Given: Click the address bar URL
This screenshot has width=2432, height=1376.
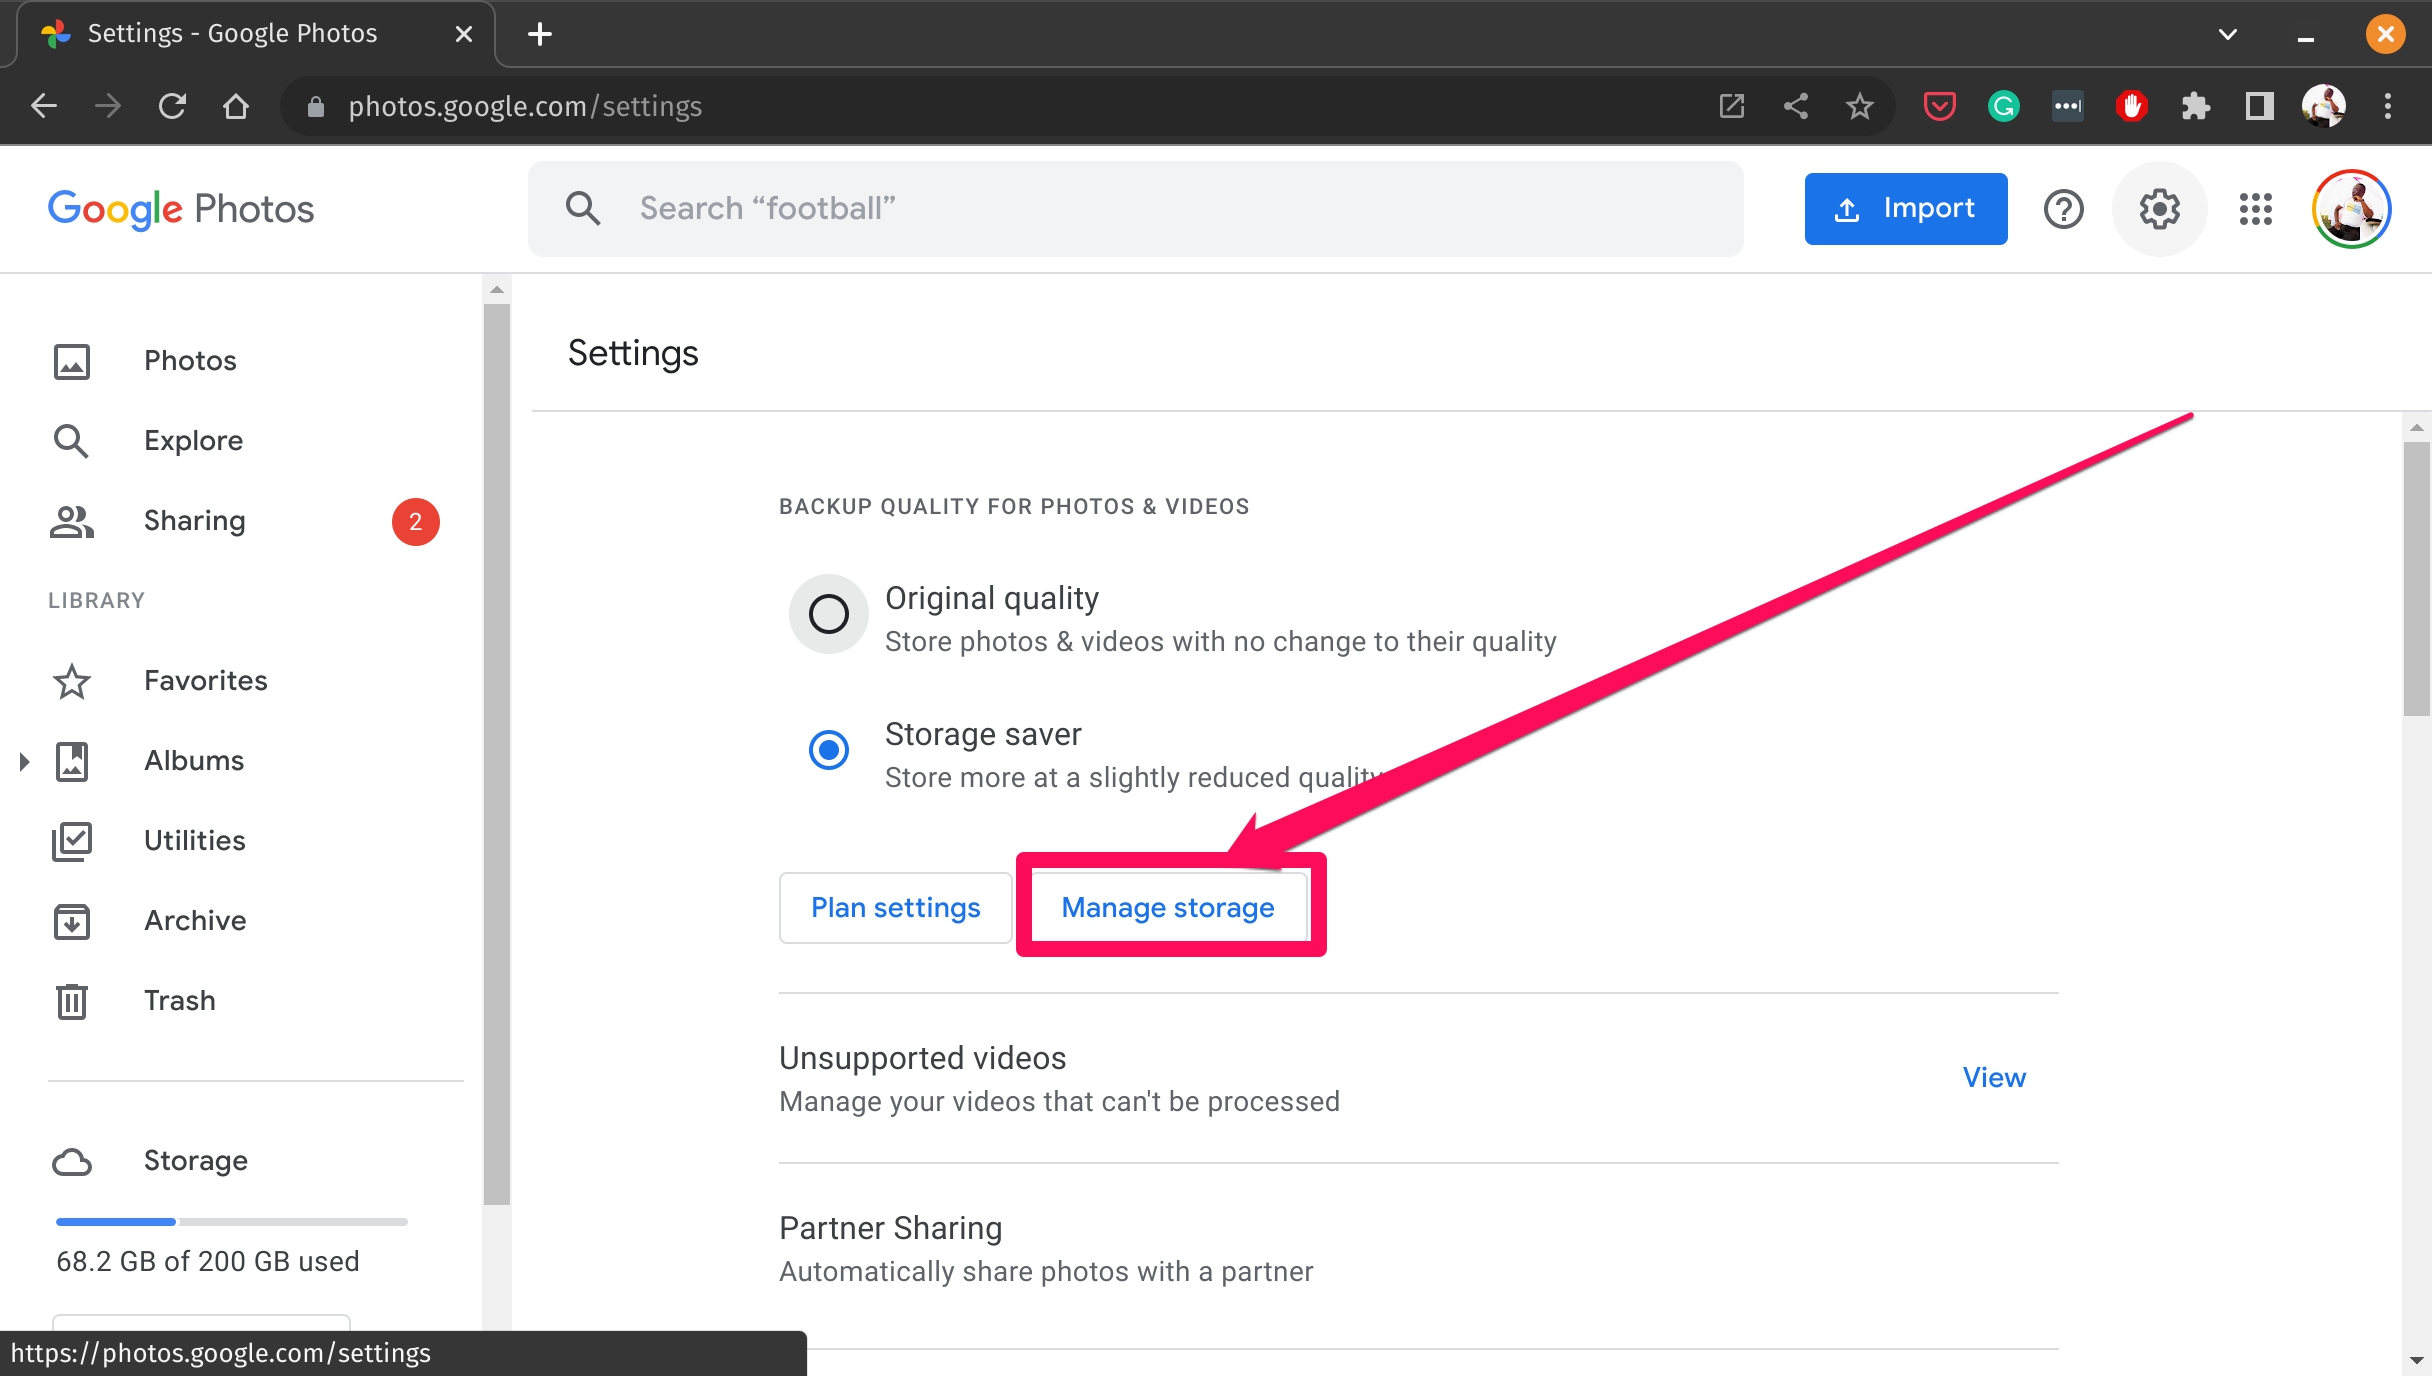Looking at the screenshot, I should pyautogui.click(x=525, y=106).
